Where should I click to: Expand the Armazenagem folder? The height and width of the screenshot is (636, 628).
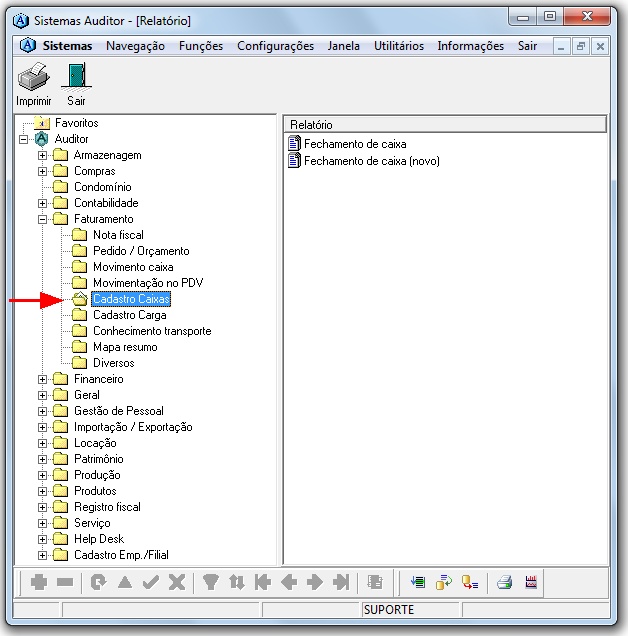[x=42, y=155]
